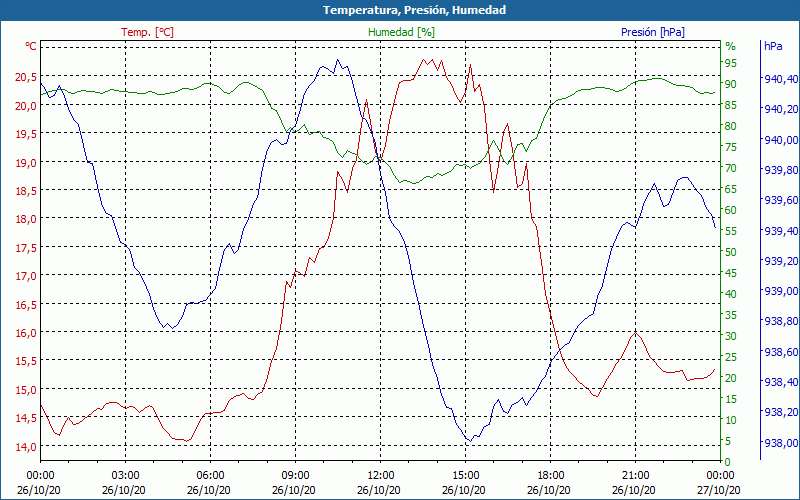Click the '17,0' temperature axis value
The width and height of the screenshot is (800, 500).
[x=26, y=276]
